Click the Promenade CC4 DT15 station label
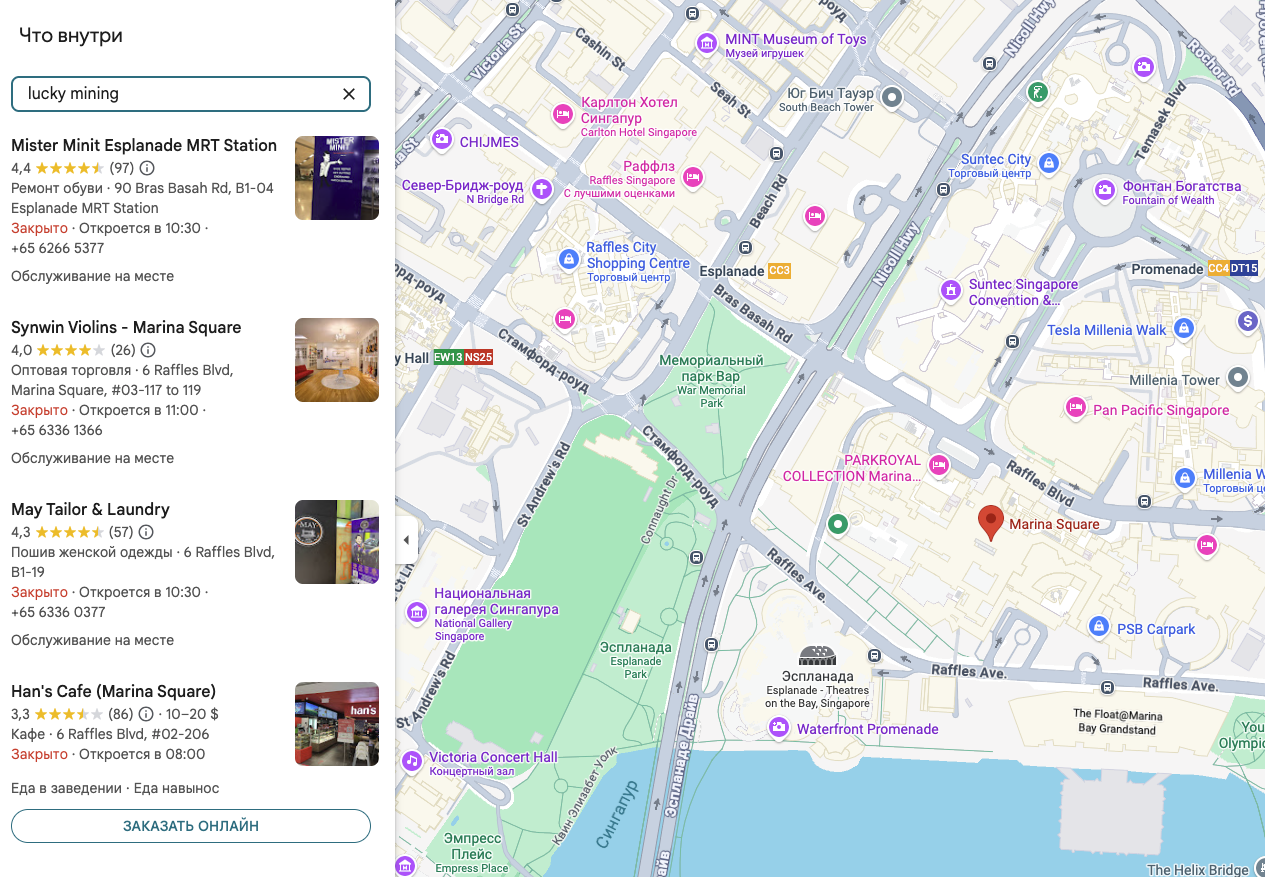 click(1194, 269)
